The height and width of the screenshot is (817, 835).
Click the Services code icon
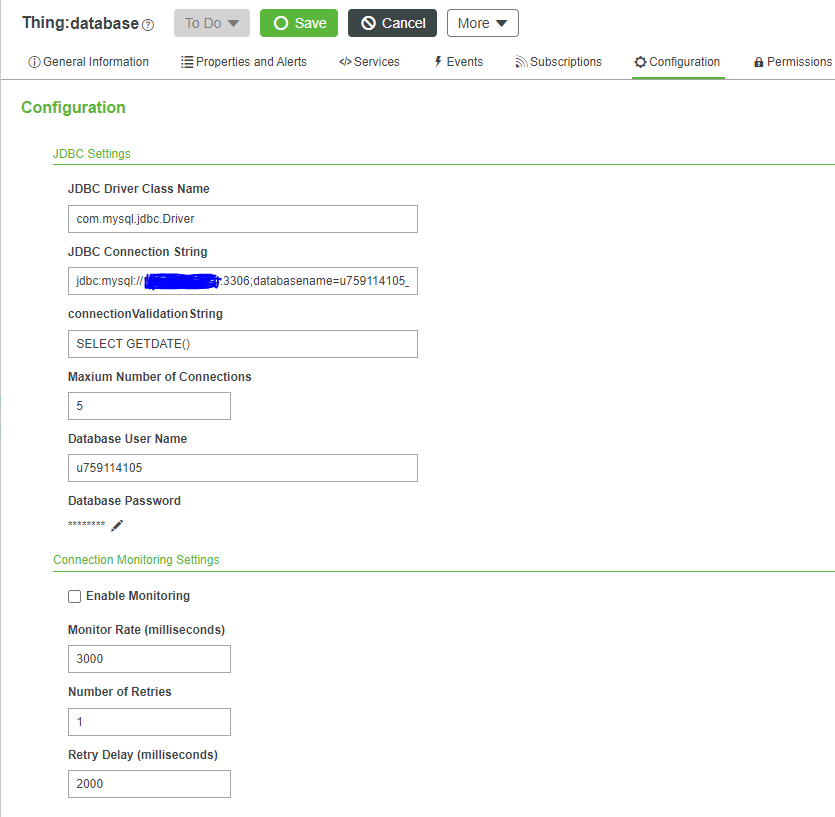344,61
